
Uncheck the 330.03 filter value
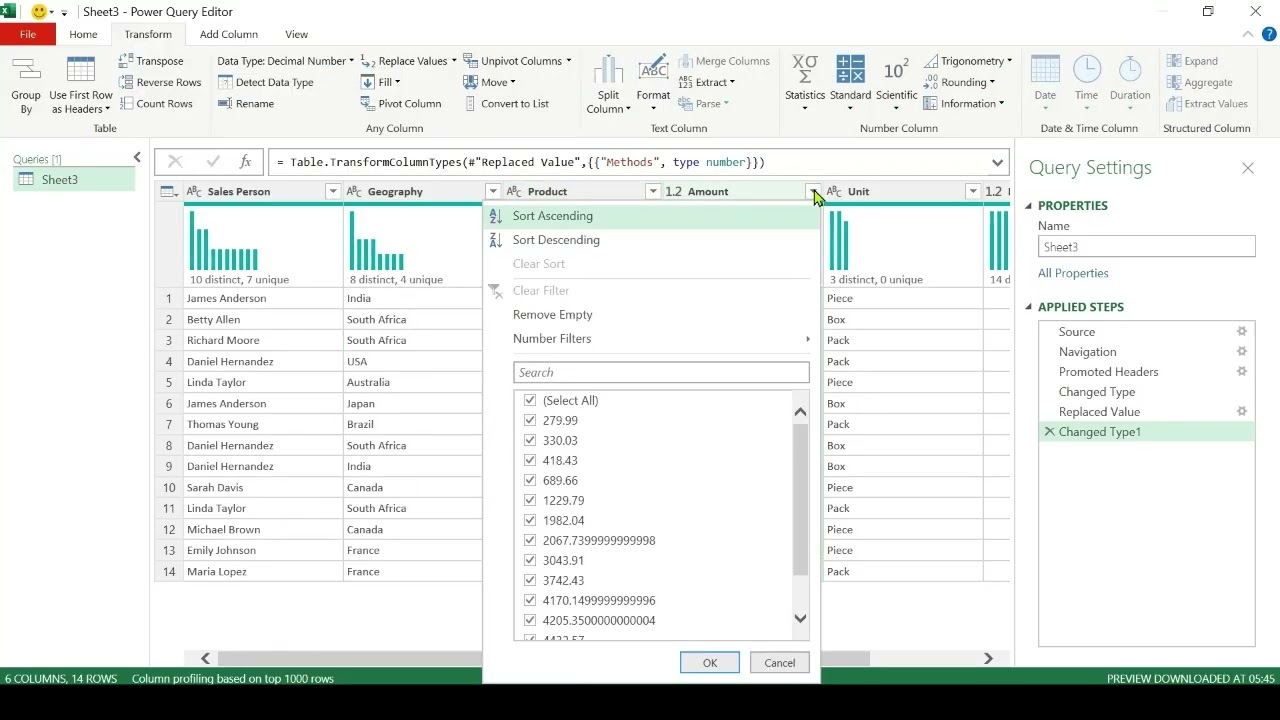coord(530,440)
